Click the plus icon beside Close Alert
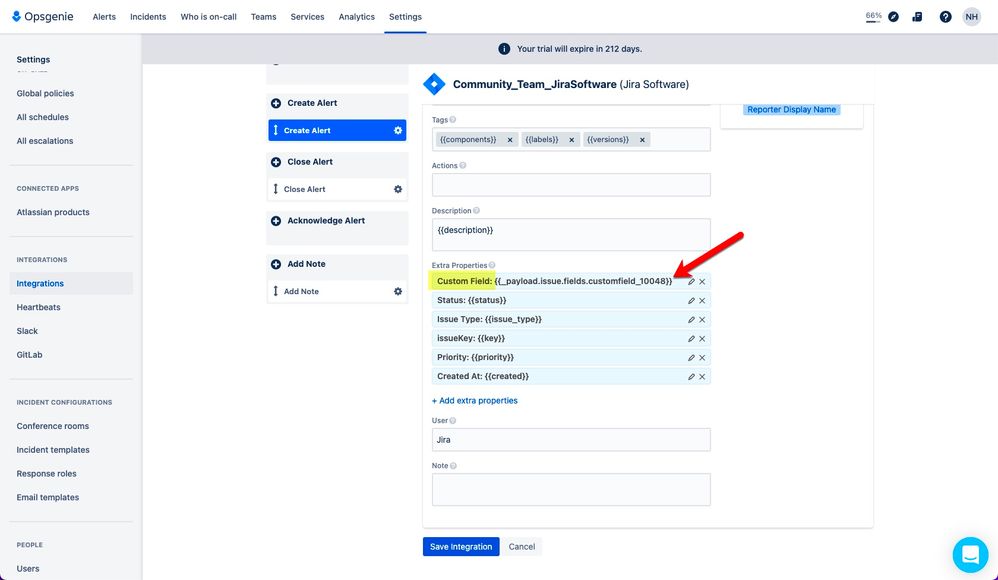Viewport: 998px width, 580px height. pos(276,162)
